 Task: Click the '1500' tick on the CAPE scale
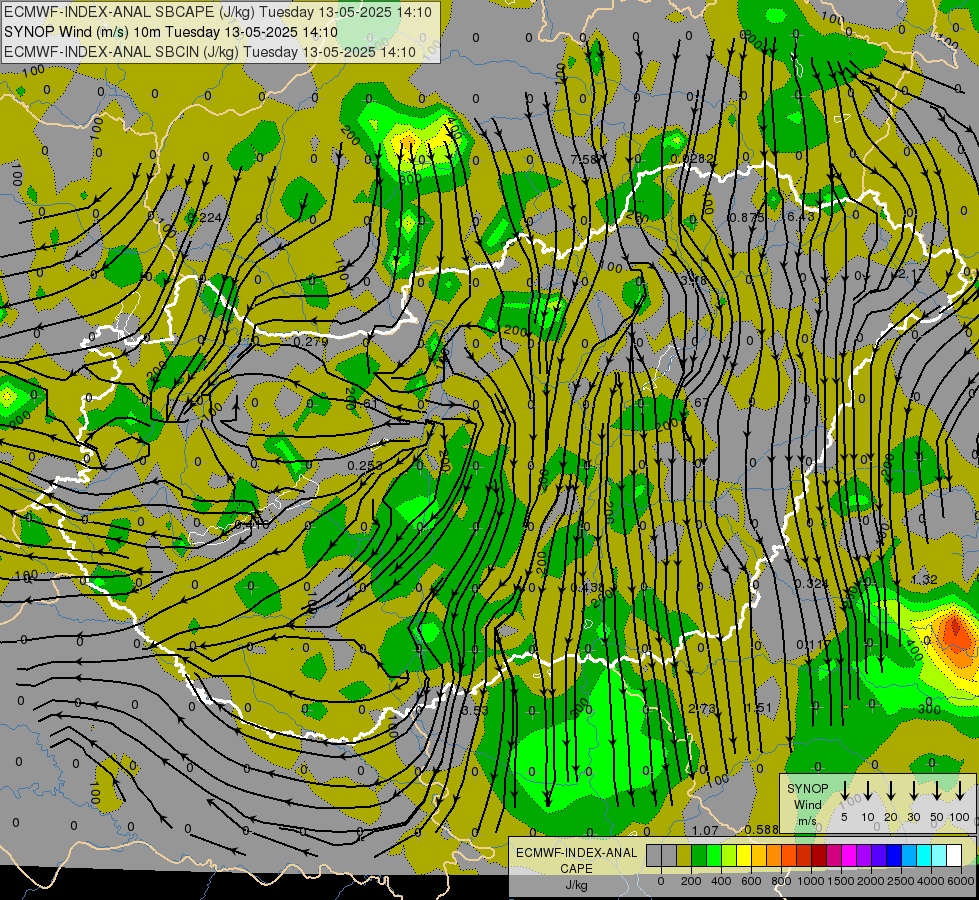(841, 881)
